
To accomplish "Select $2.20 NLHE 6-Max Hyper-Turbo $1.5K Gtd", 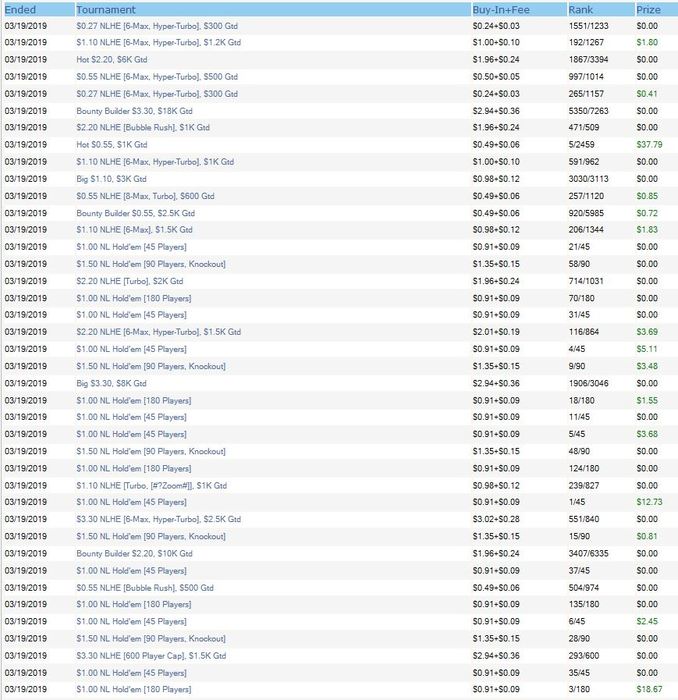I will pos(158,332).
